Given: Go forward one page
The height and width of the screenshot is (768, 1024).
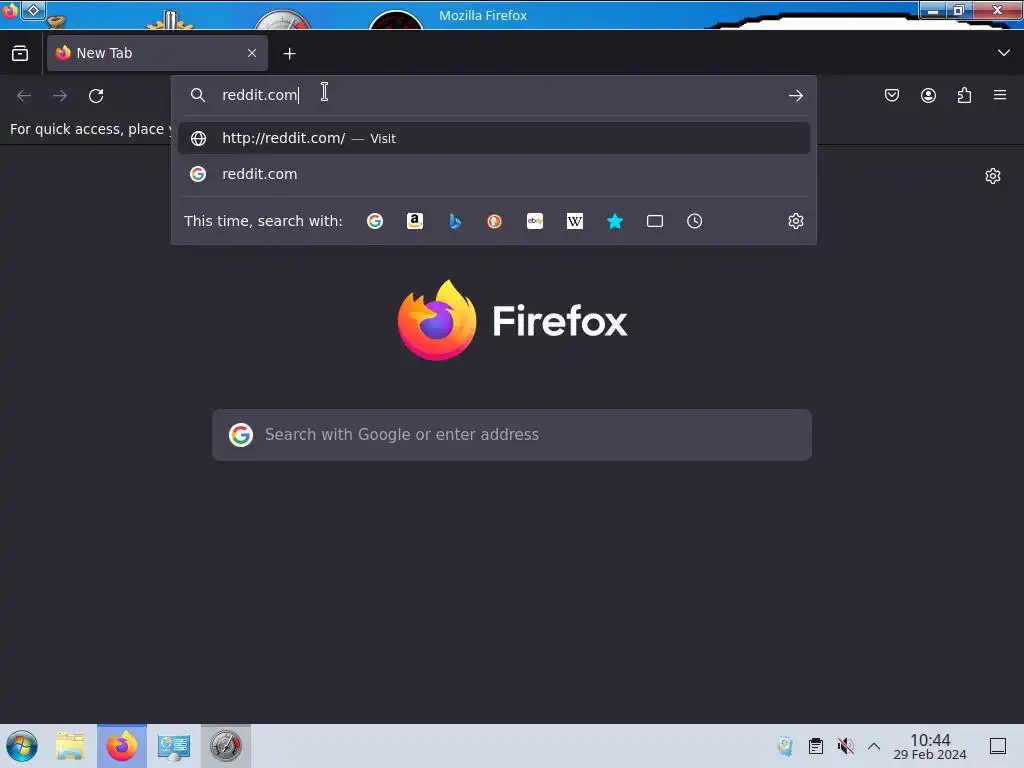Looking at the screenshot, I should (x=60, y=96).
